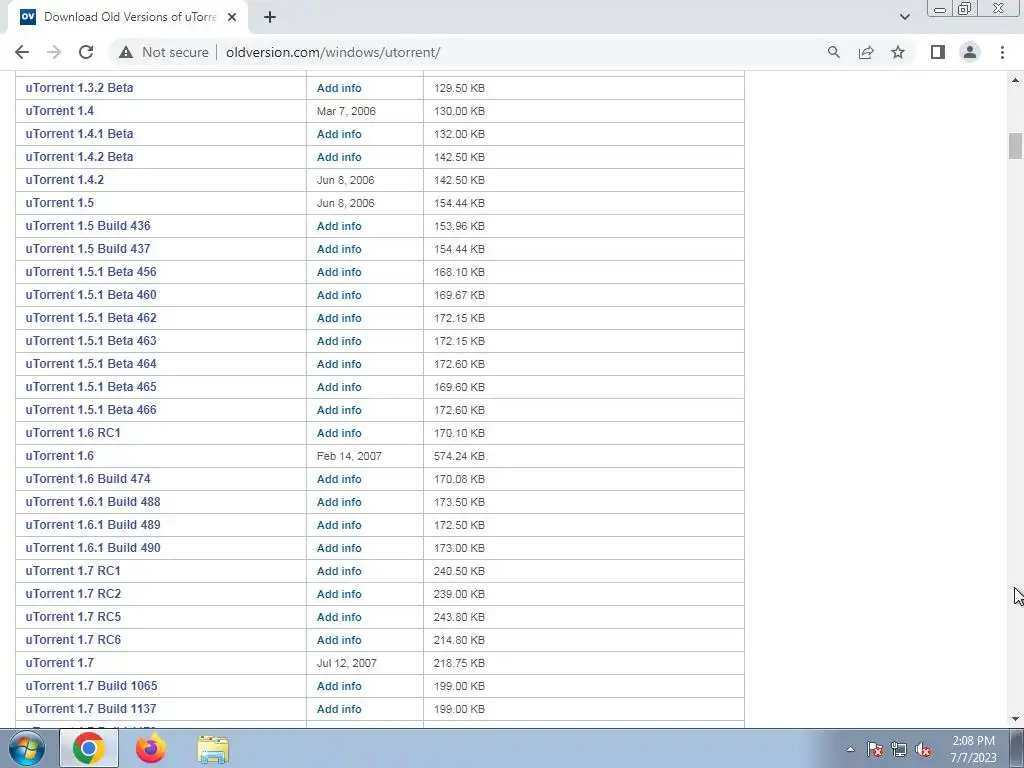Show hidden system tray icons
This screenshot has width=1024, height=768.
tap(850, 750)
